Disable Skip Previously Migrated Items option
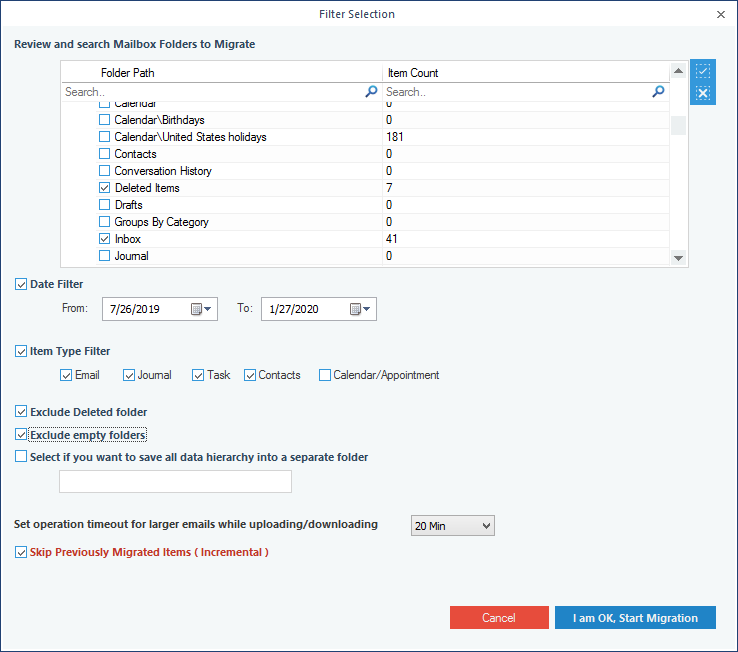 point(21,552)
